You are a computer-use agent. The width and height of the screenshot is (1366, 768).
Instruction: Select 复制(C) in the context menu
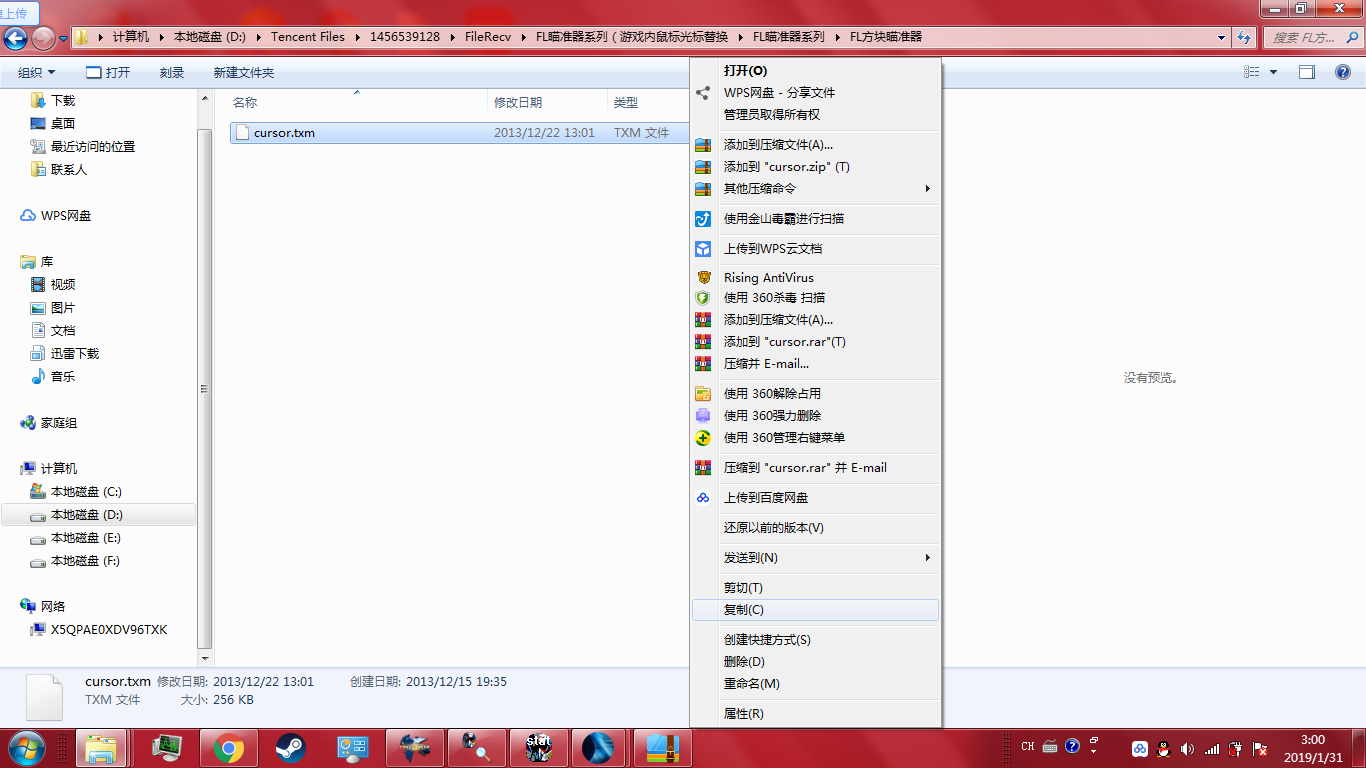point(816,610)
